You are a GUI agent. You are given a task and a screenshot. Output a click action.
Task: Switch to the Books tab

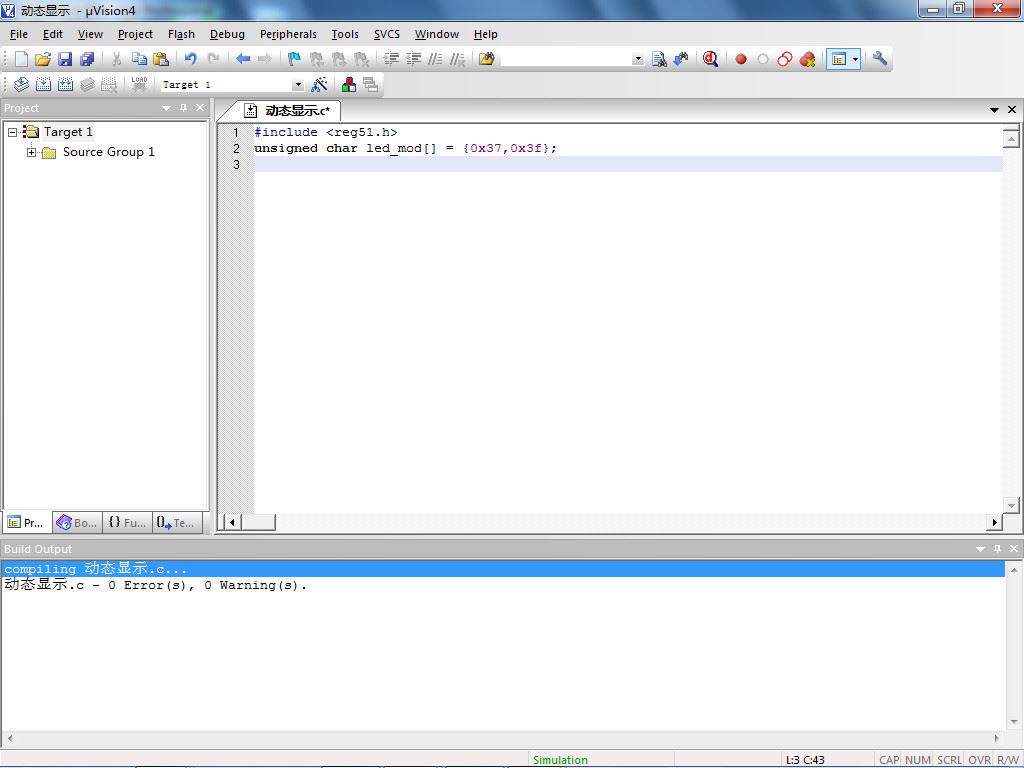77,522
